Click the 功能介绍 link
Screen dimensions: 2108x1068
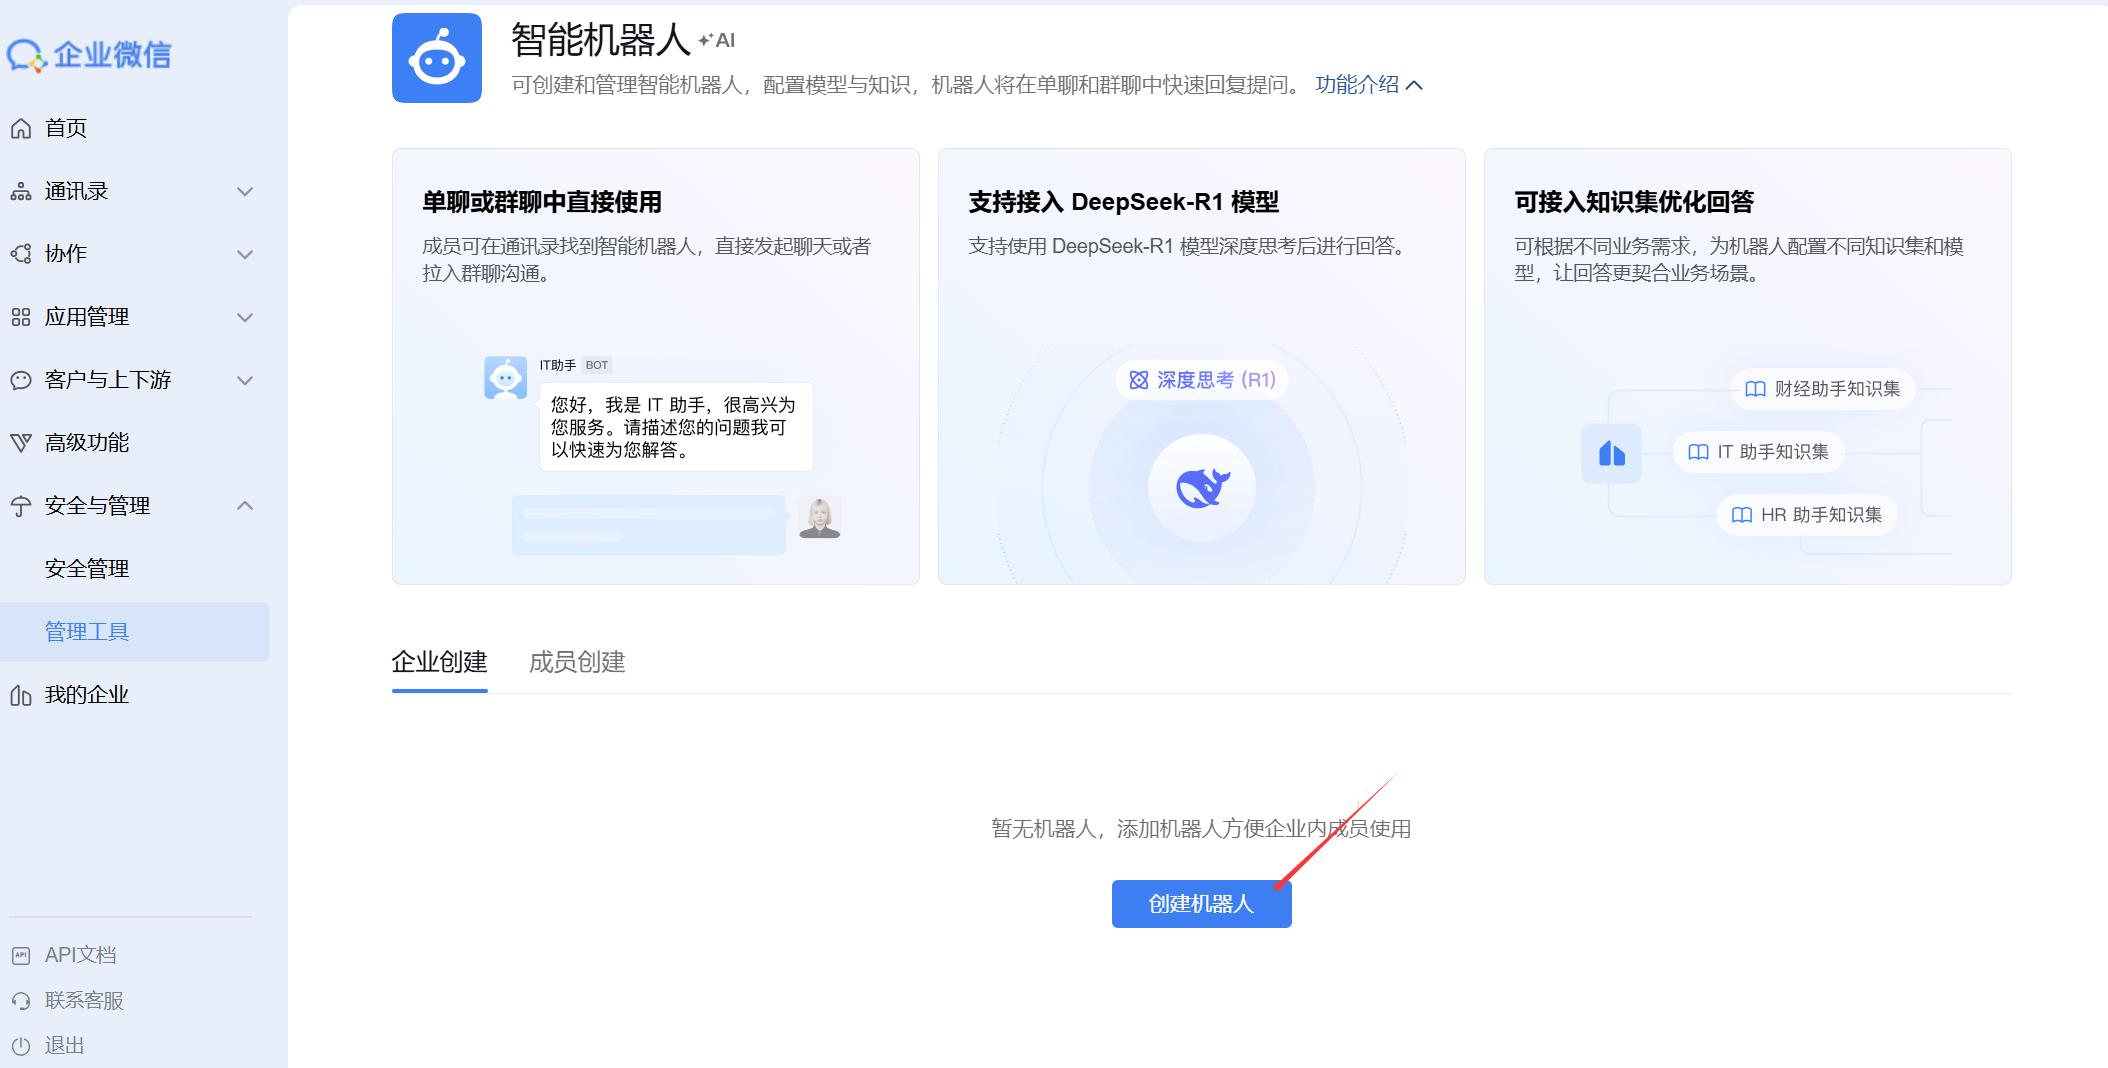coord(1357,85)
